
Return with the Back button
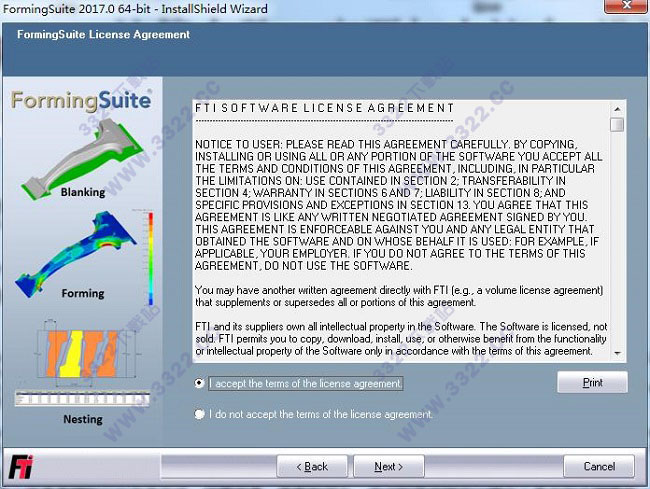point(312,466)
